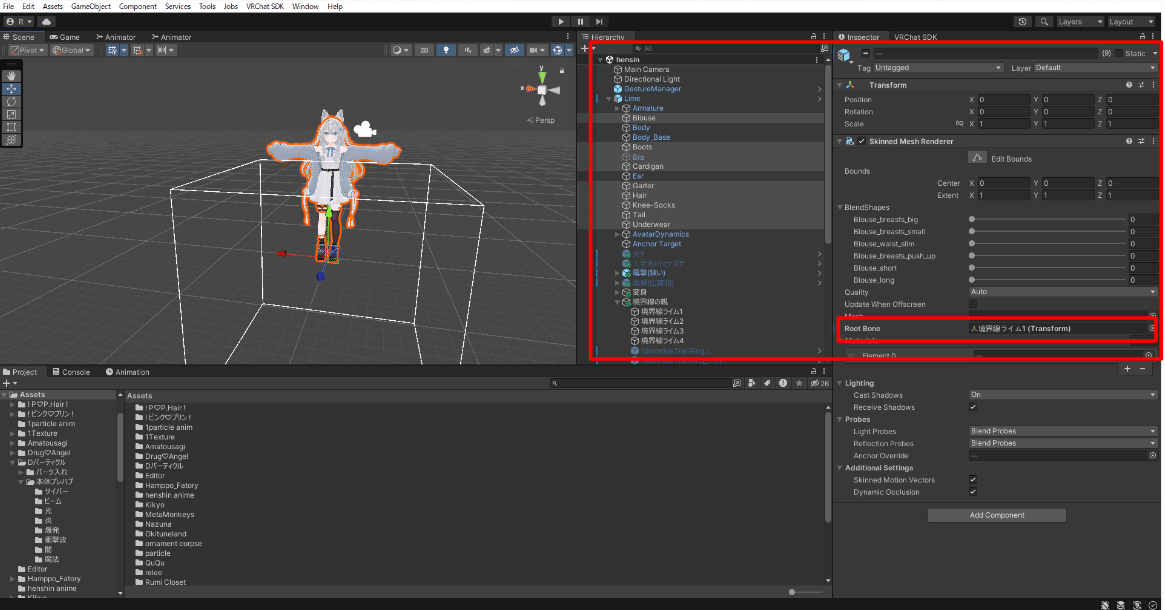Adjust project icon size slider
This screenshot has height=610, width=1165.
pos(806,592)
